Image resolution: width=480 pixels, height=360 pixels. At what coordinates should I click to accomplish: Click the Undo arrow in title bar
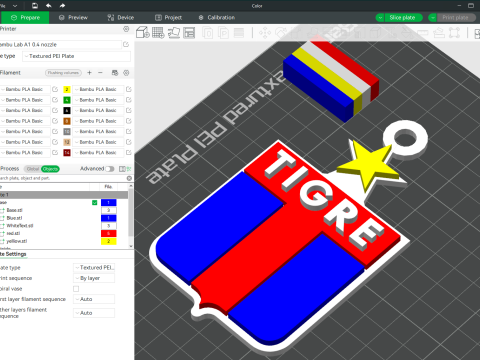coord(49,6)
